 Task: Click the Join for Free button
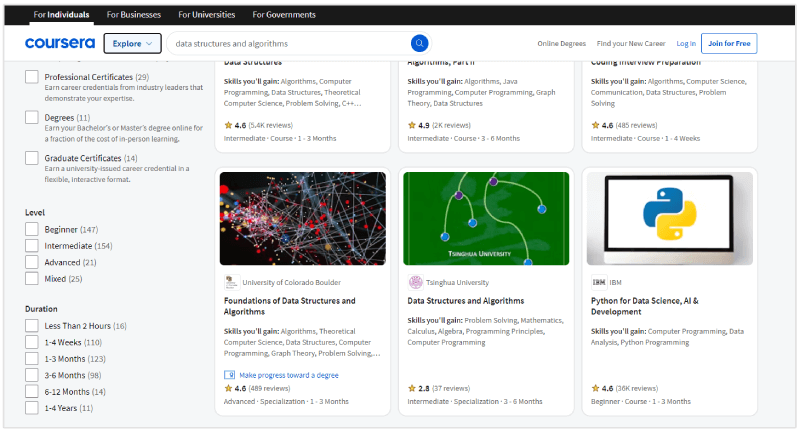click(x=729, y=43)
